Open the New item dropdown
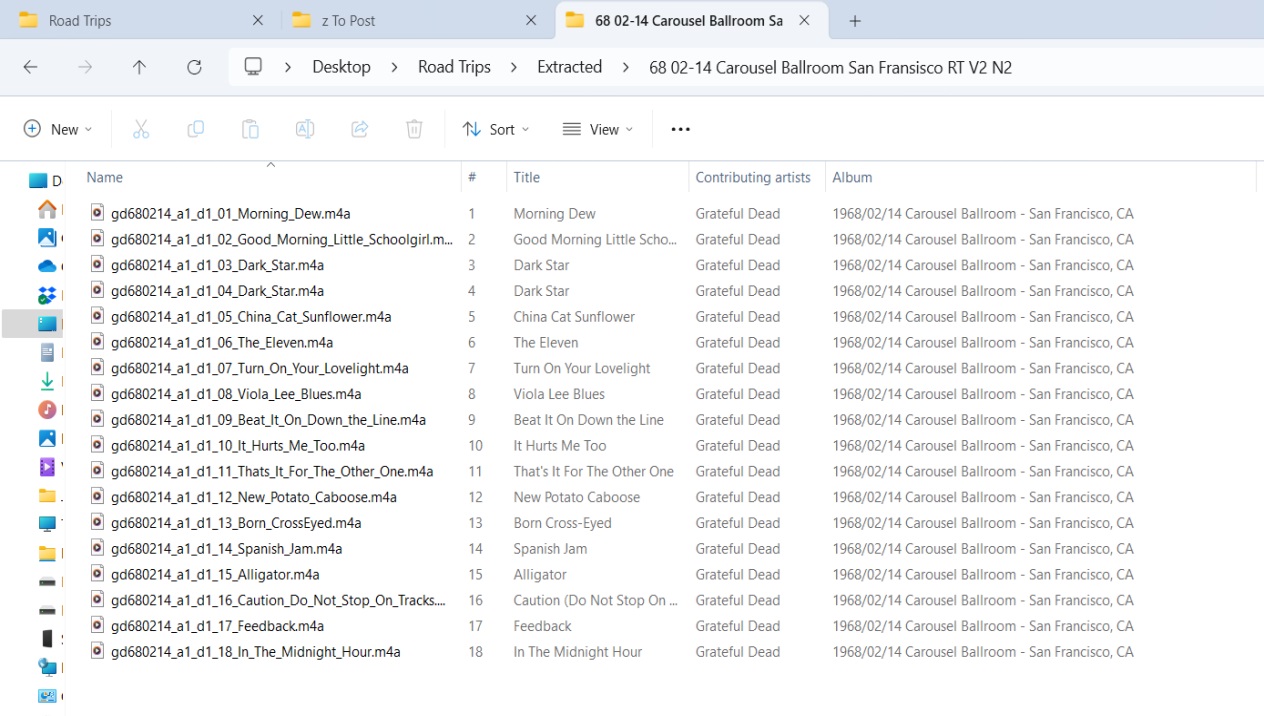Image resolution: width=1264 pixels, height=716 pixels. [x=57, y=129]
